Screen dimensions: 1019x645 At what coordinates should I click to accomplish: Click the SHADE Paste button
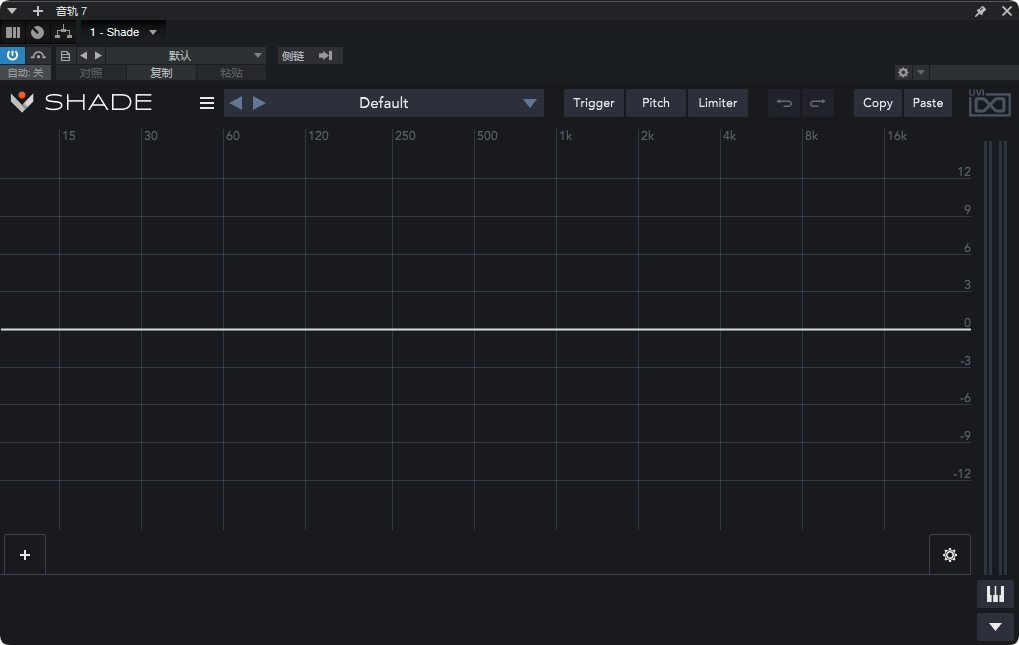tap(928, 103)
